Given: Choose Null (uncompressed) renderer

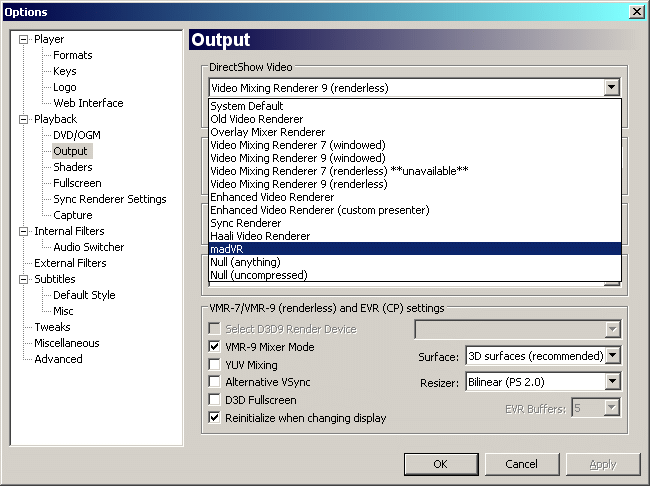Looking at the screenshot, I should pos(415,275).
